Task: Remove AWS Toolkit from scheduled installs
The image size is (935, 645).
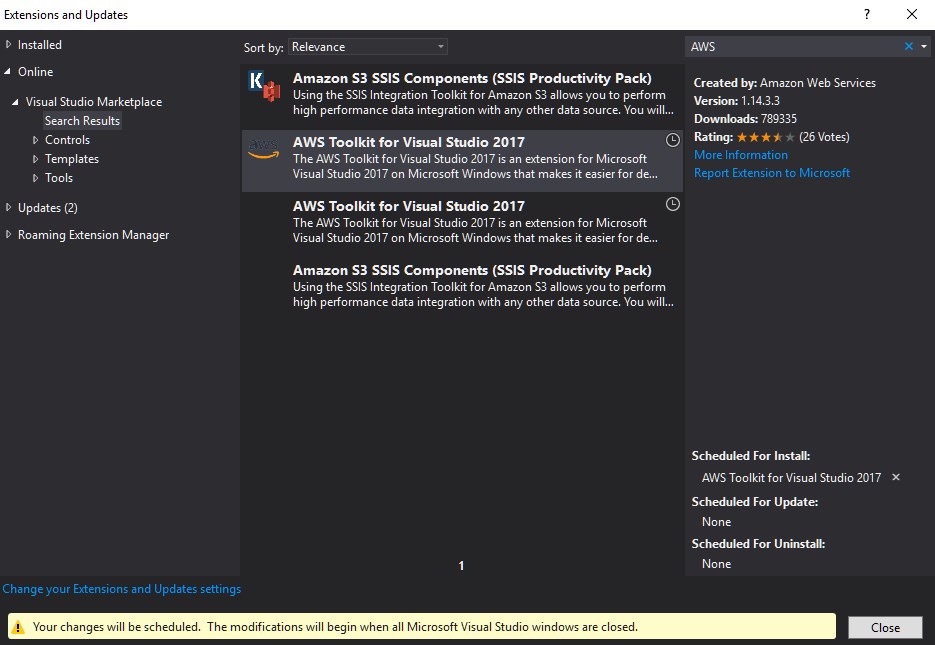Action: click(896, 477)
